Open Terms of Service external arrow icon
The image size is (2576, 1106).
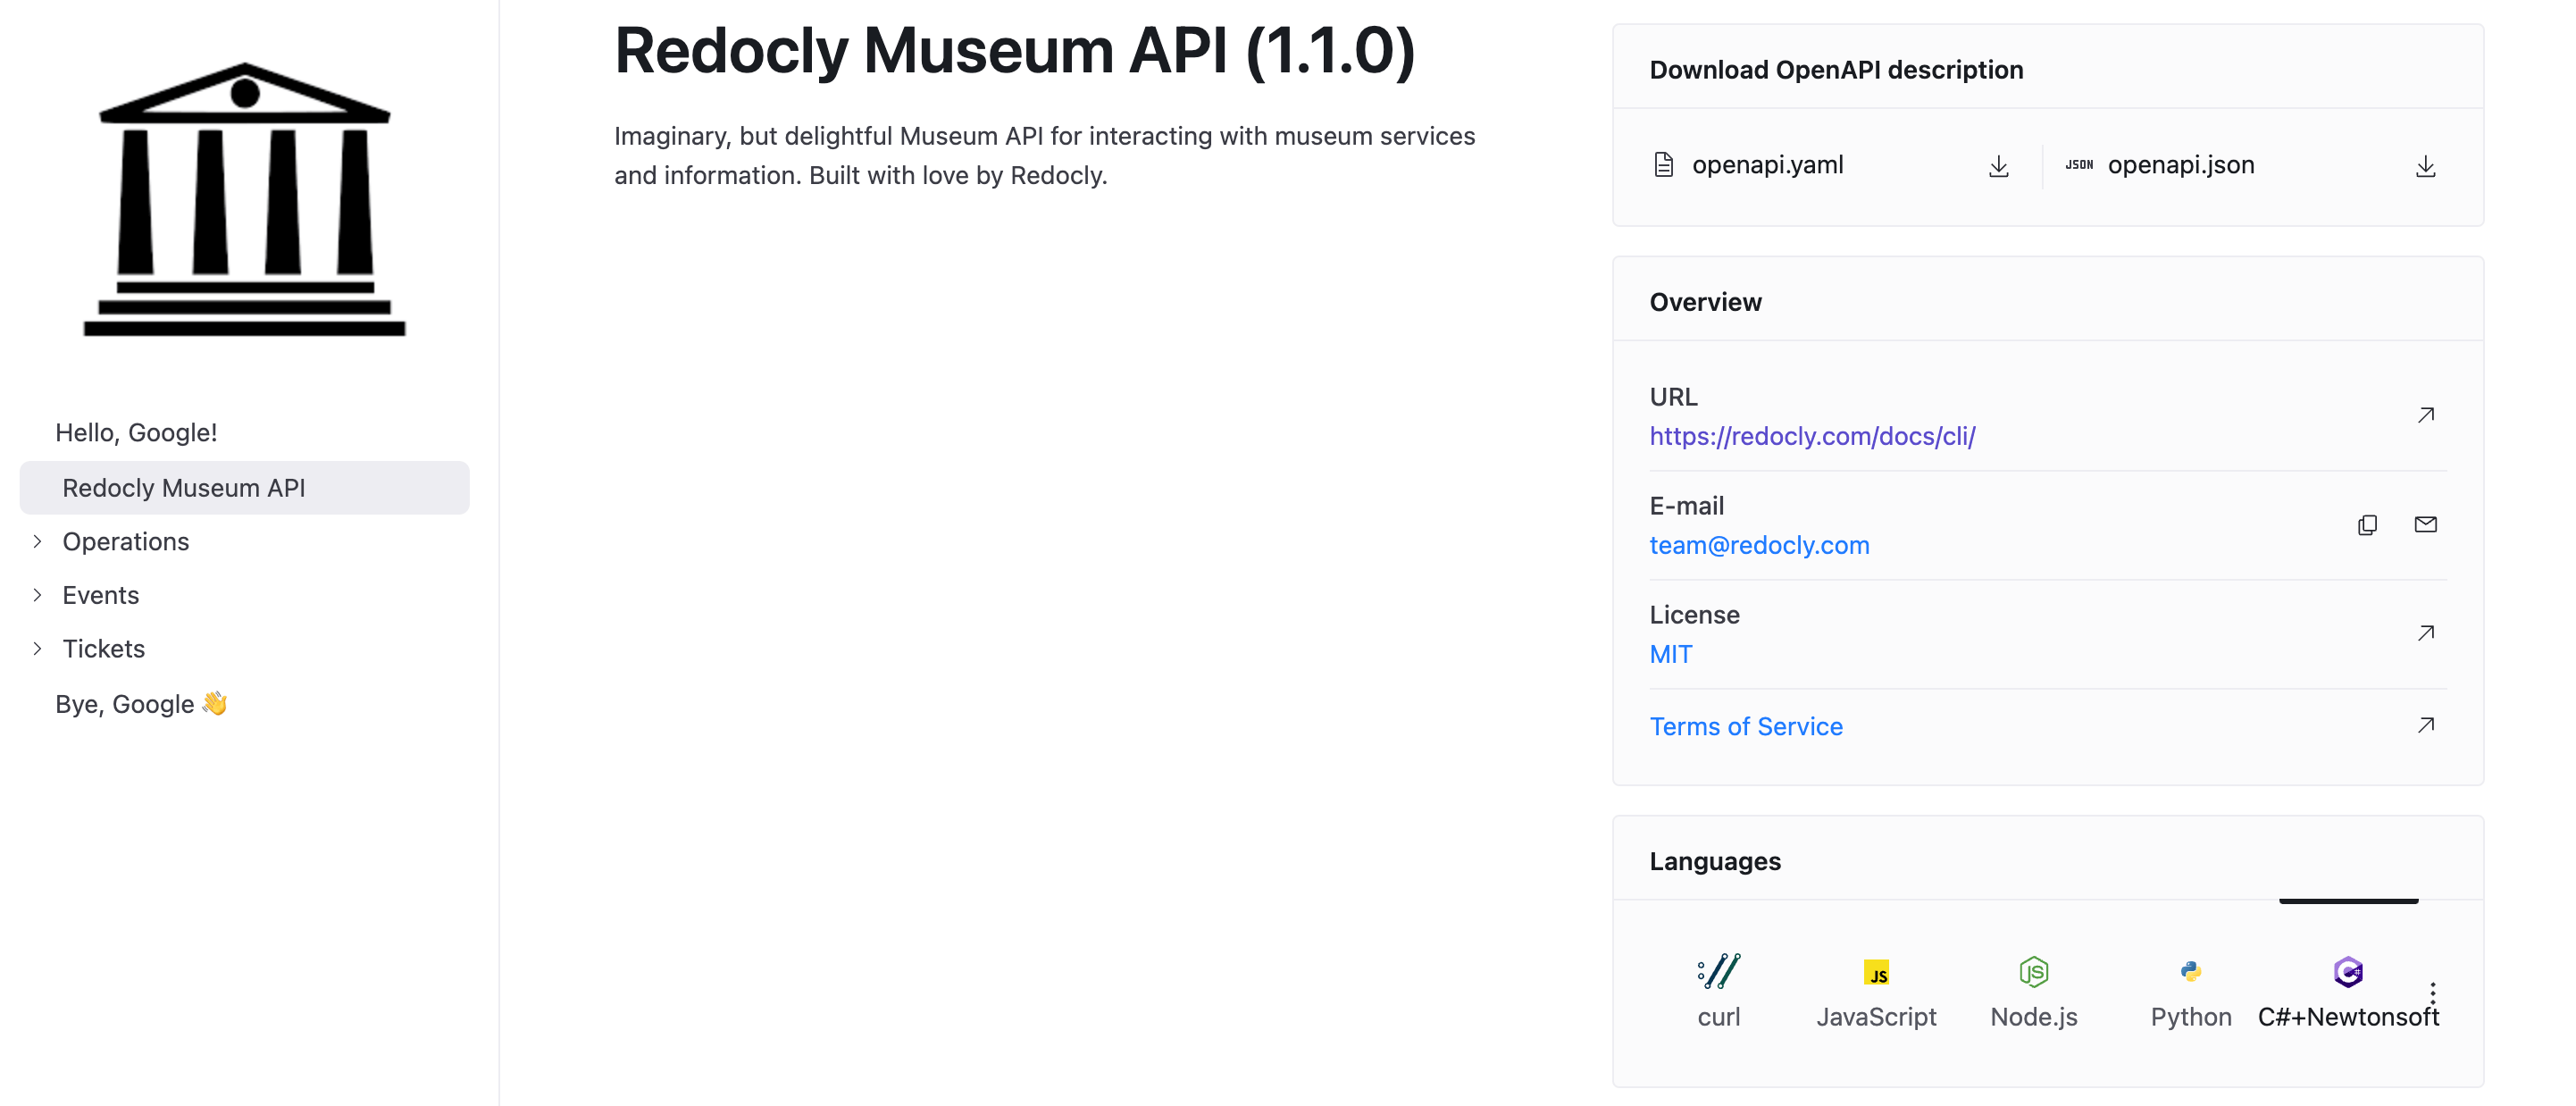(2425, 725)
